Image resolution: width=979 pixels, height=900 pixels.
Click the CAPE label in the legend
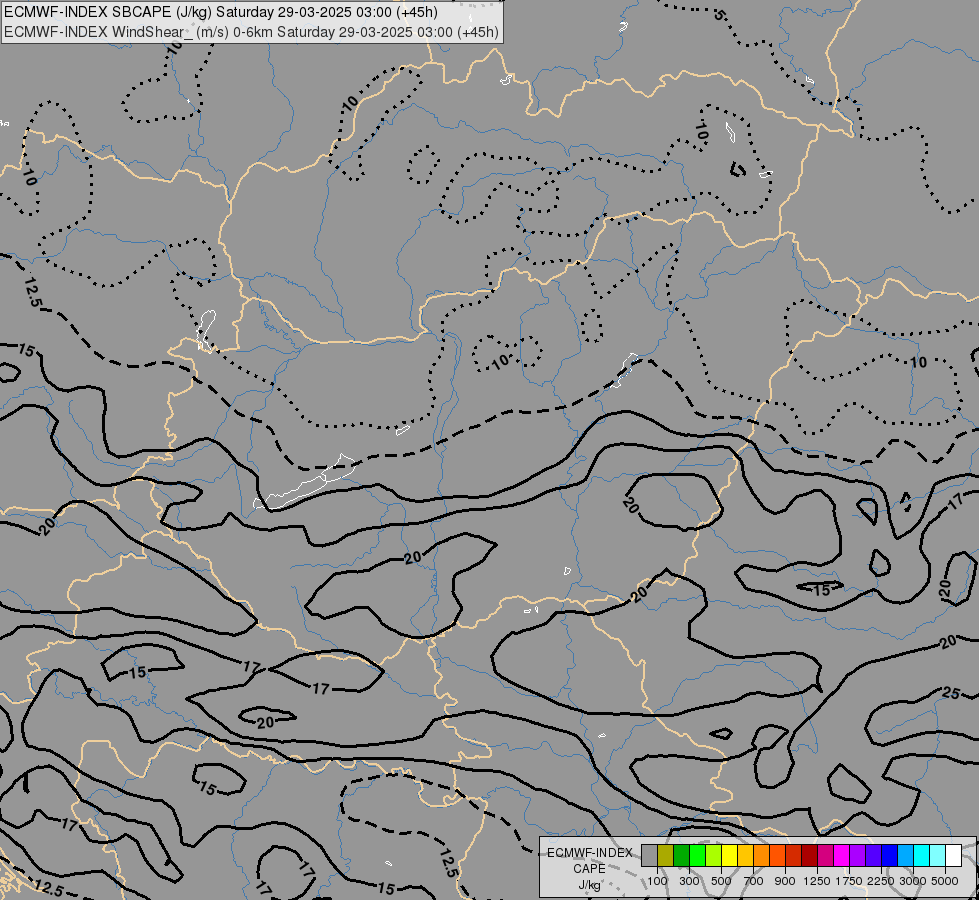click(x=589, y=869)
